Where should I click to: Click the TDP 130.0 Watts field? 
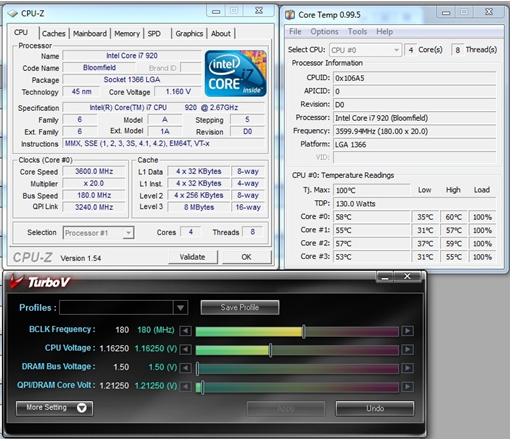(414, 204)
